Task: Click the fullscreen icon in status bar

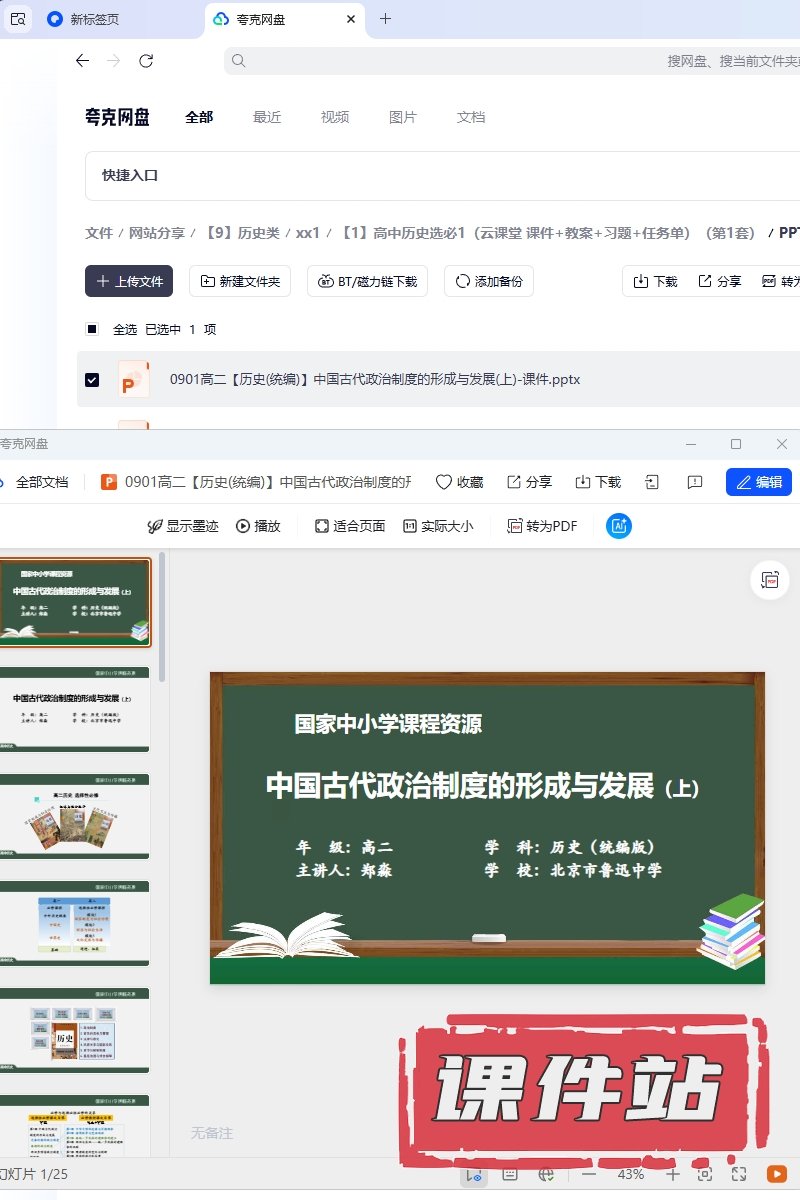Action: 739,1174
